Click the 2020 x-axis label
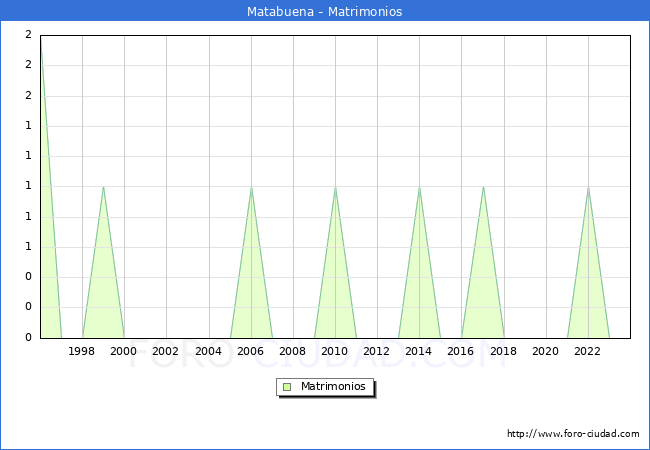This screenshot has width=650, height=450. [x=545, y=351]
